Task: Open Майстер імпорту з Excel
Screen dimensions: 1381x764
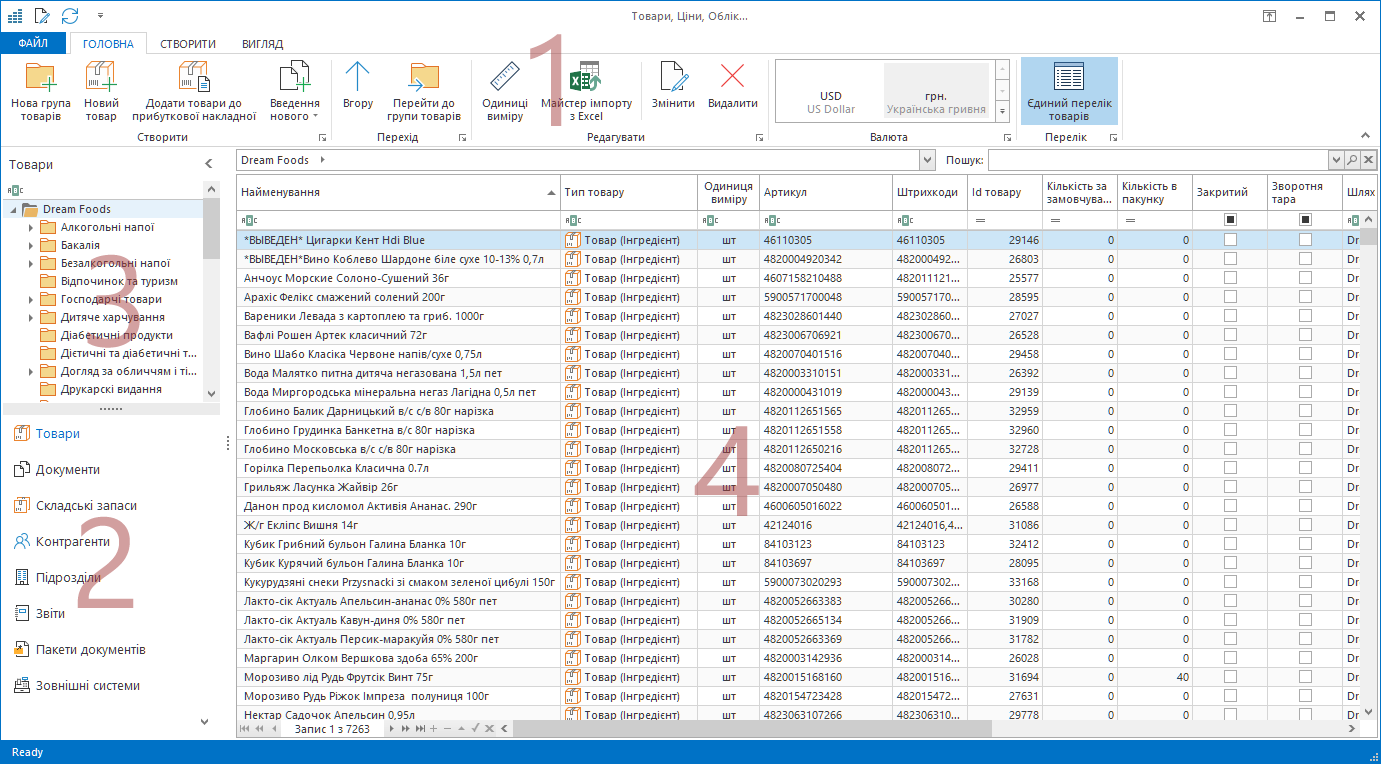Action: 585,78
